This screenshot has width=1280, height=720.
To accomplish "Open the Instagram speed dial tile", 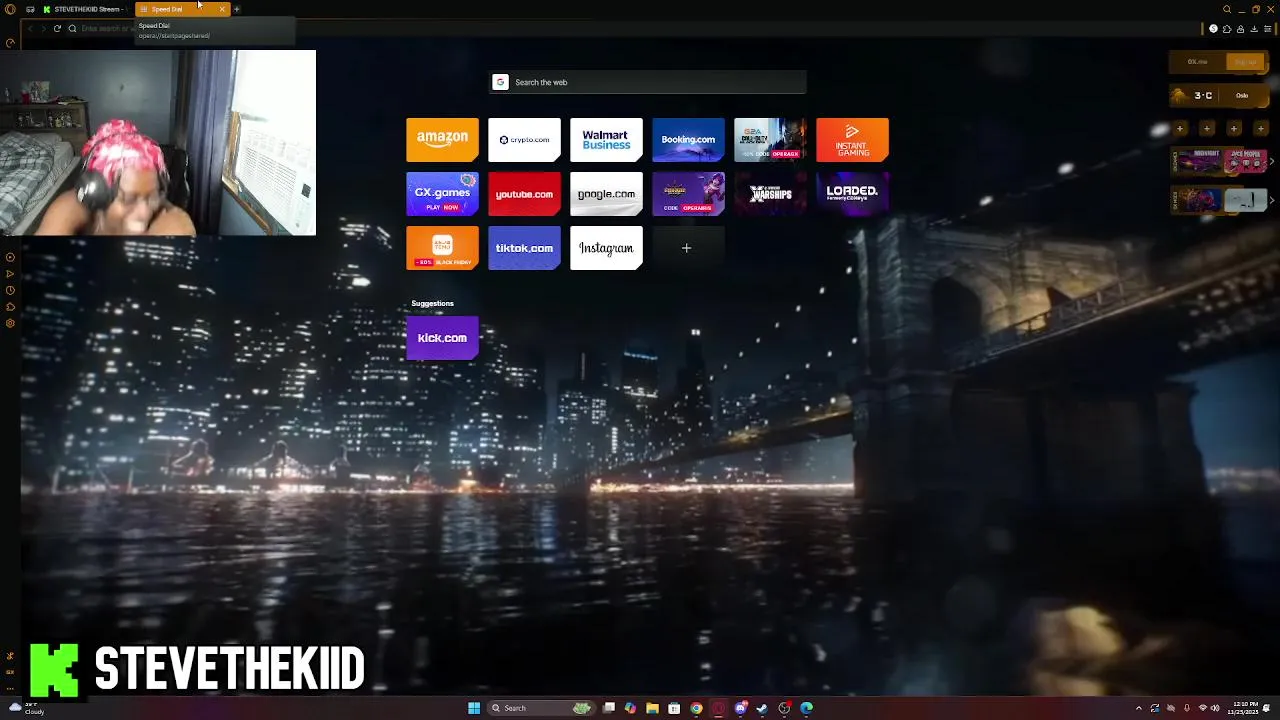I will click(606, 248).
